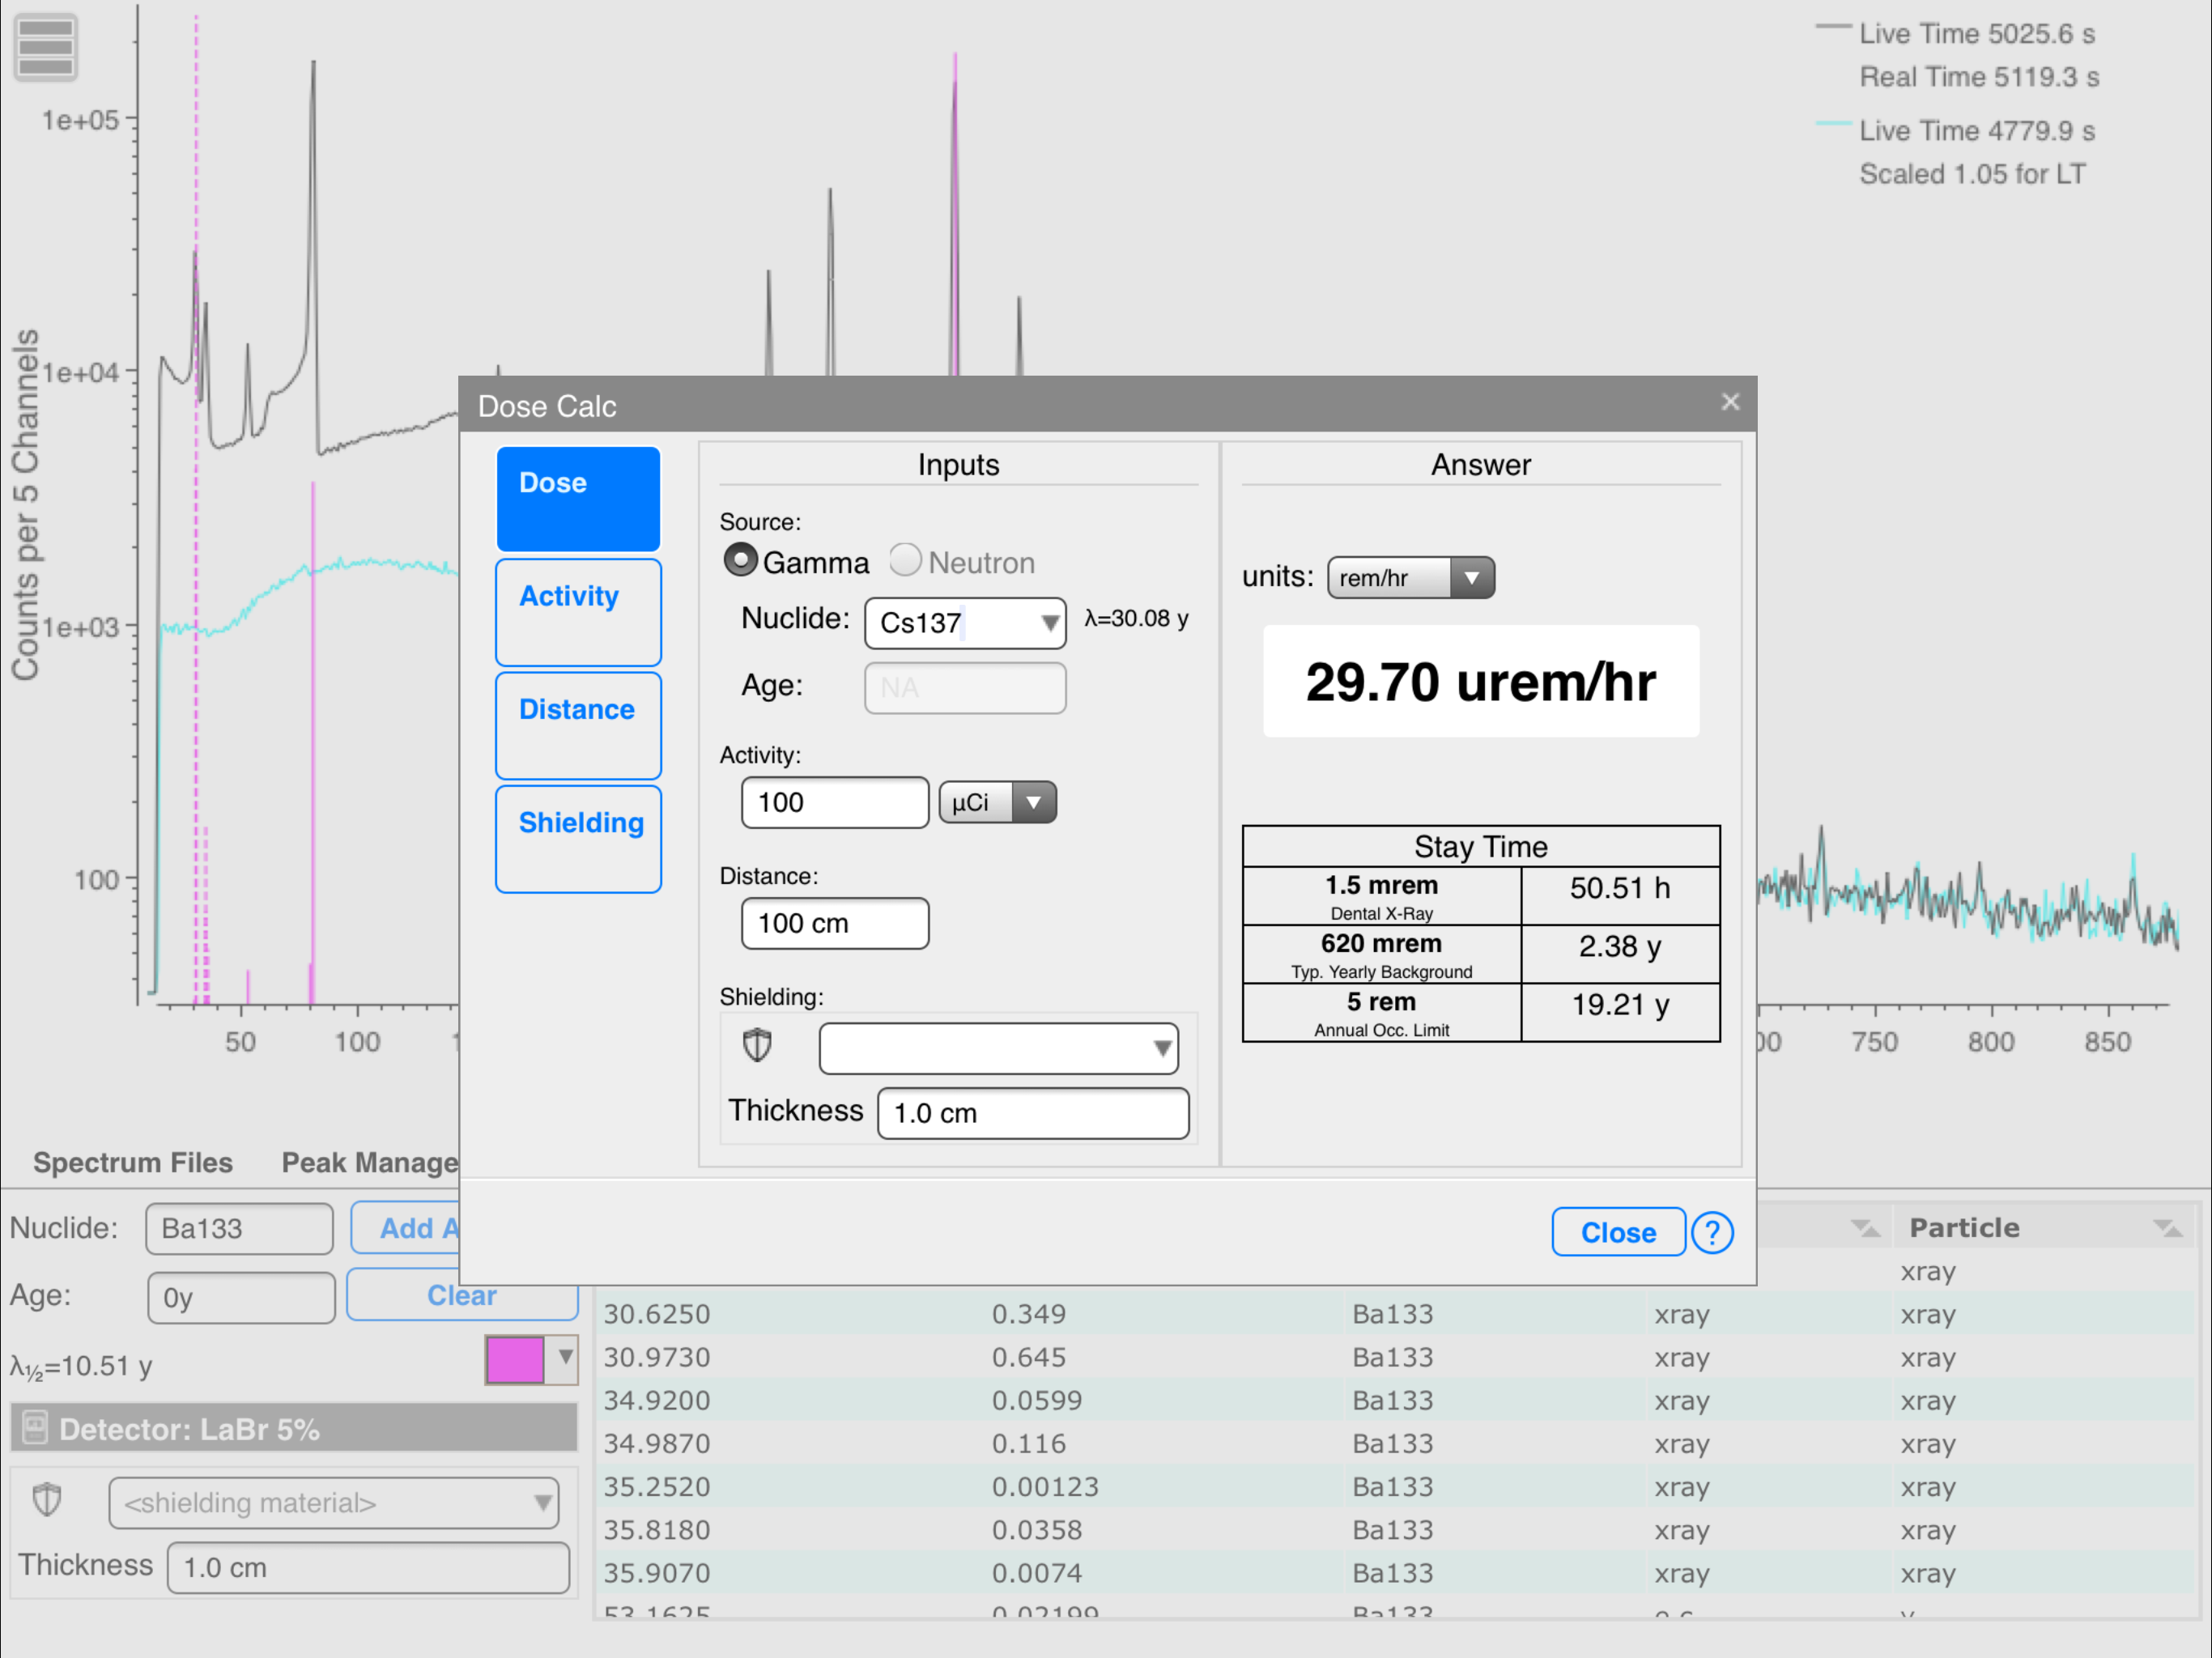This screenshot has width=2212, height=1658.
Task: Click the detector shielding shield icon
Action: coord(47,1500)
